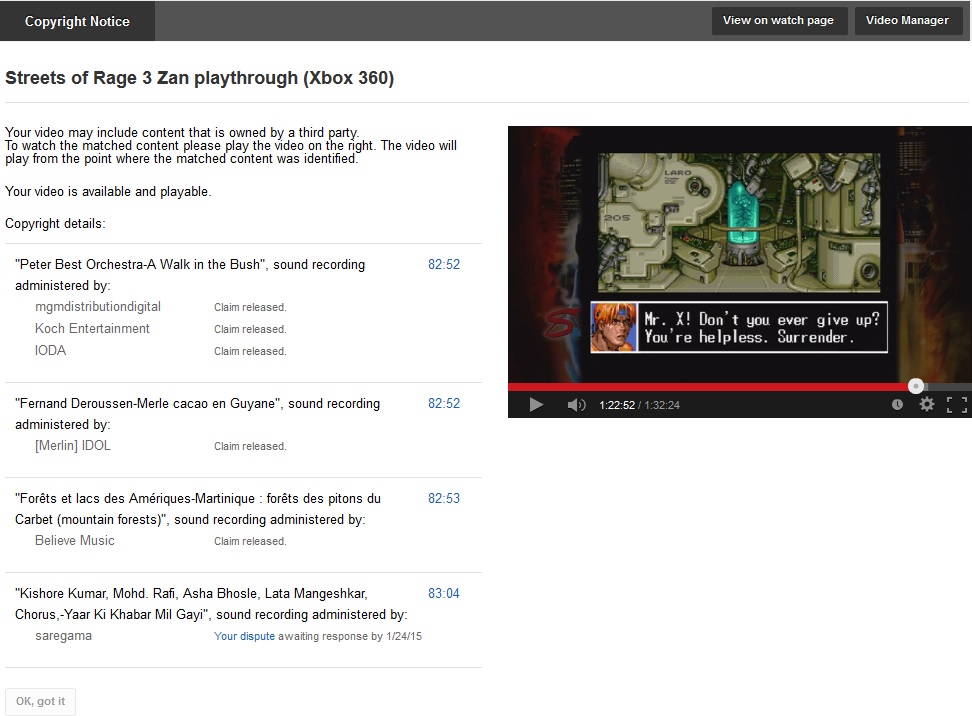The height and width of the screenshot is (716, 972).
Task: Click the video title Streets of Rage 3 Zan playthrough
Action: pos(200,78)
